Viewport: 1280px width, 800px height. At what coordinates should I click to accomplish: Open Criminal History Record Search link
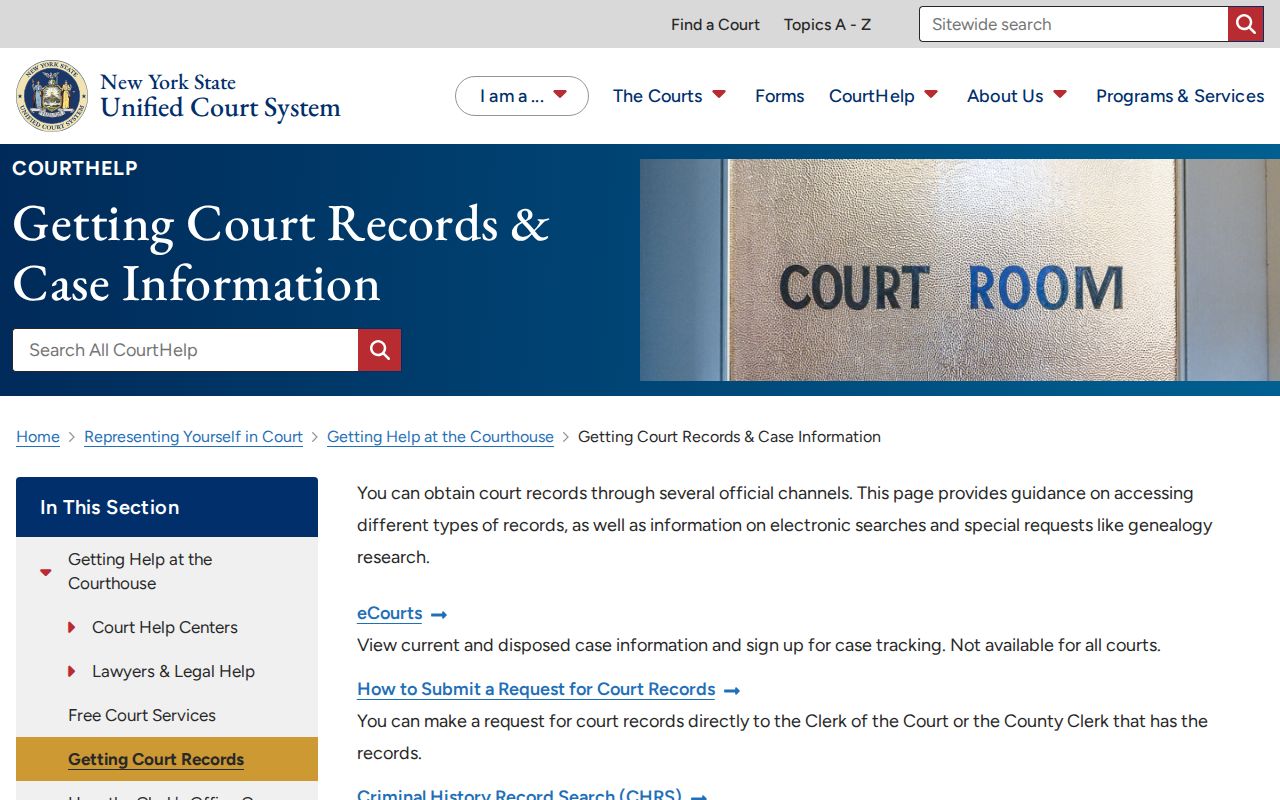tap(519, 795)
